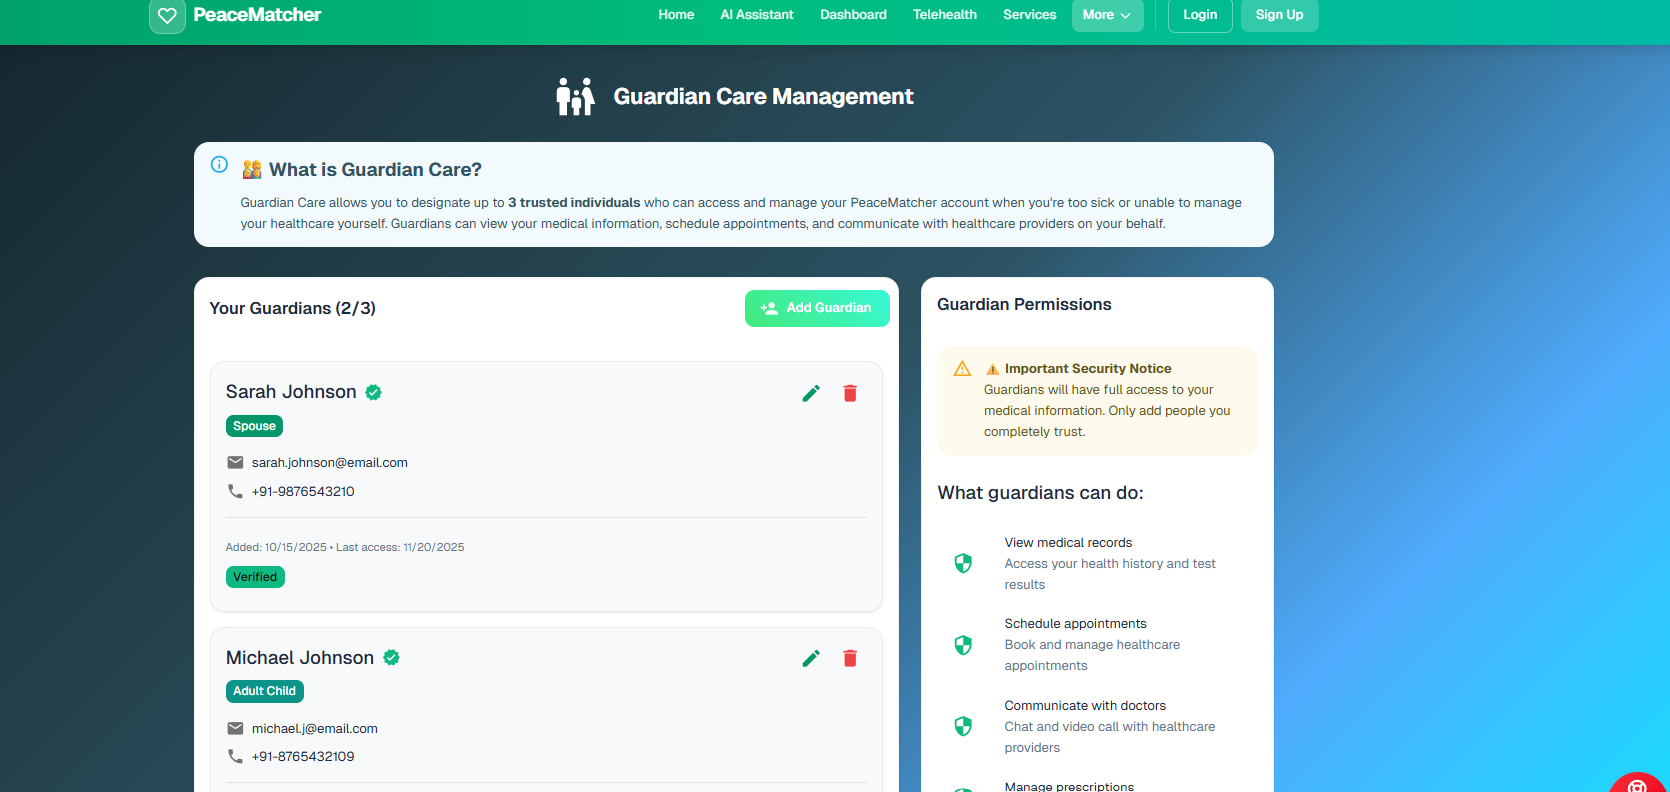Click Your Guardians (2/3) heading
This screenshot has height=792, width=1670.
click(293, 308)
